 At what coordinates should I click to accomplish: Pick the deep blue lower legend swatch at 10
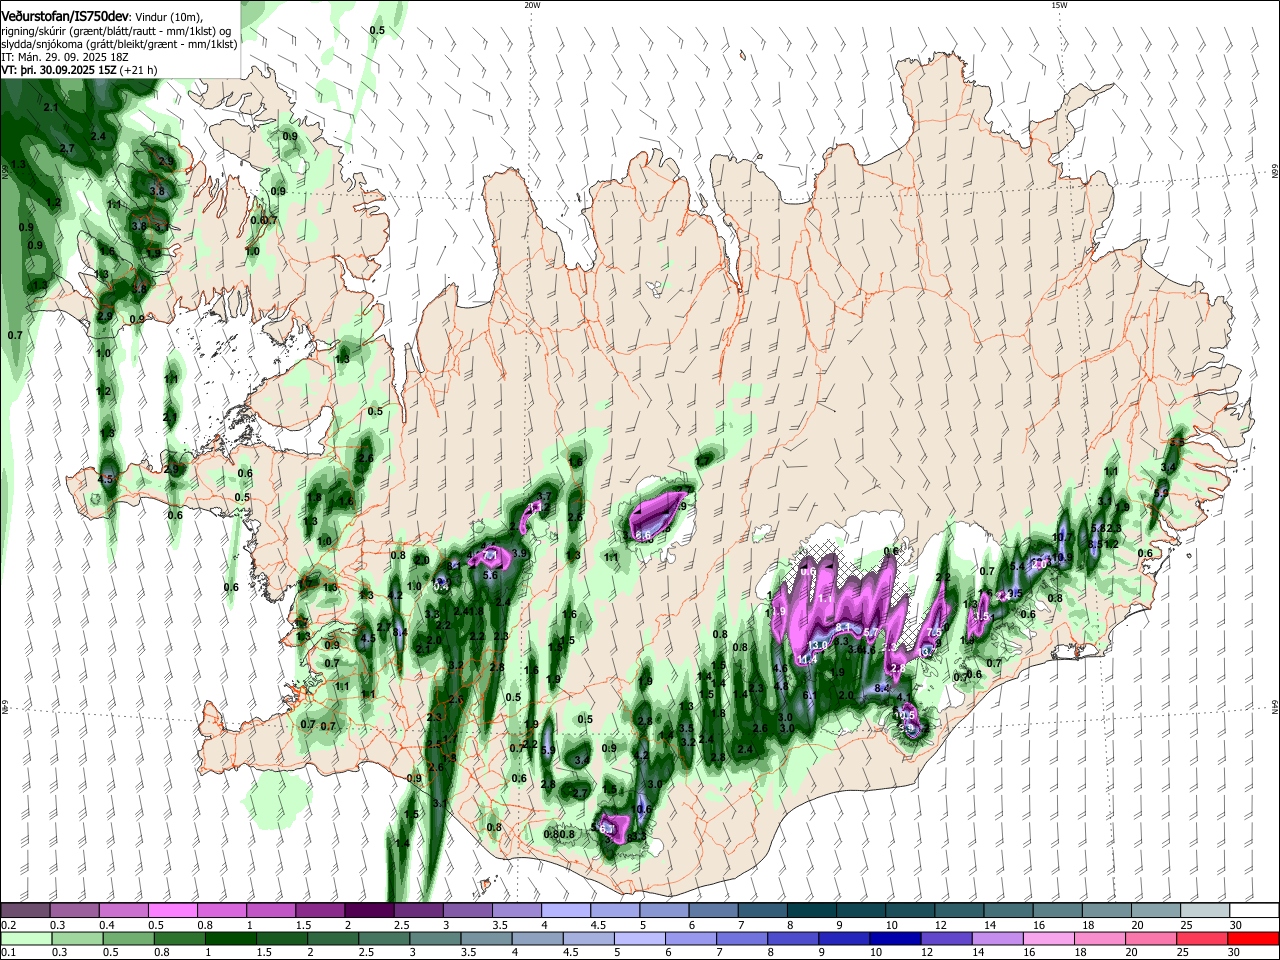click(895, 938)
